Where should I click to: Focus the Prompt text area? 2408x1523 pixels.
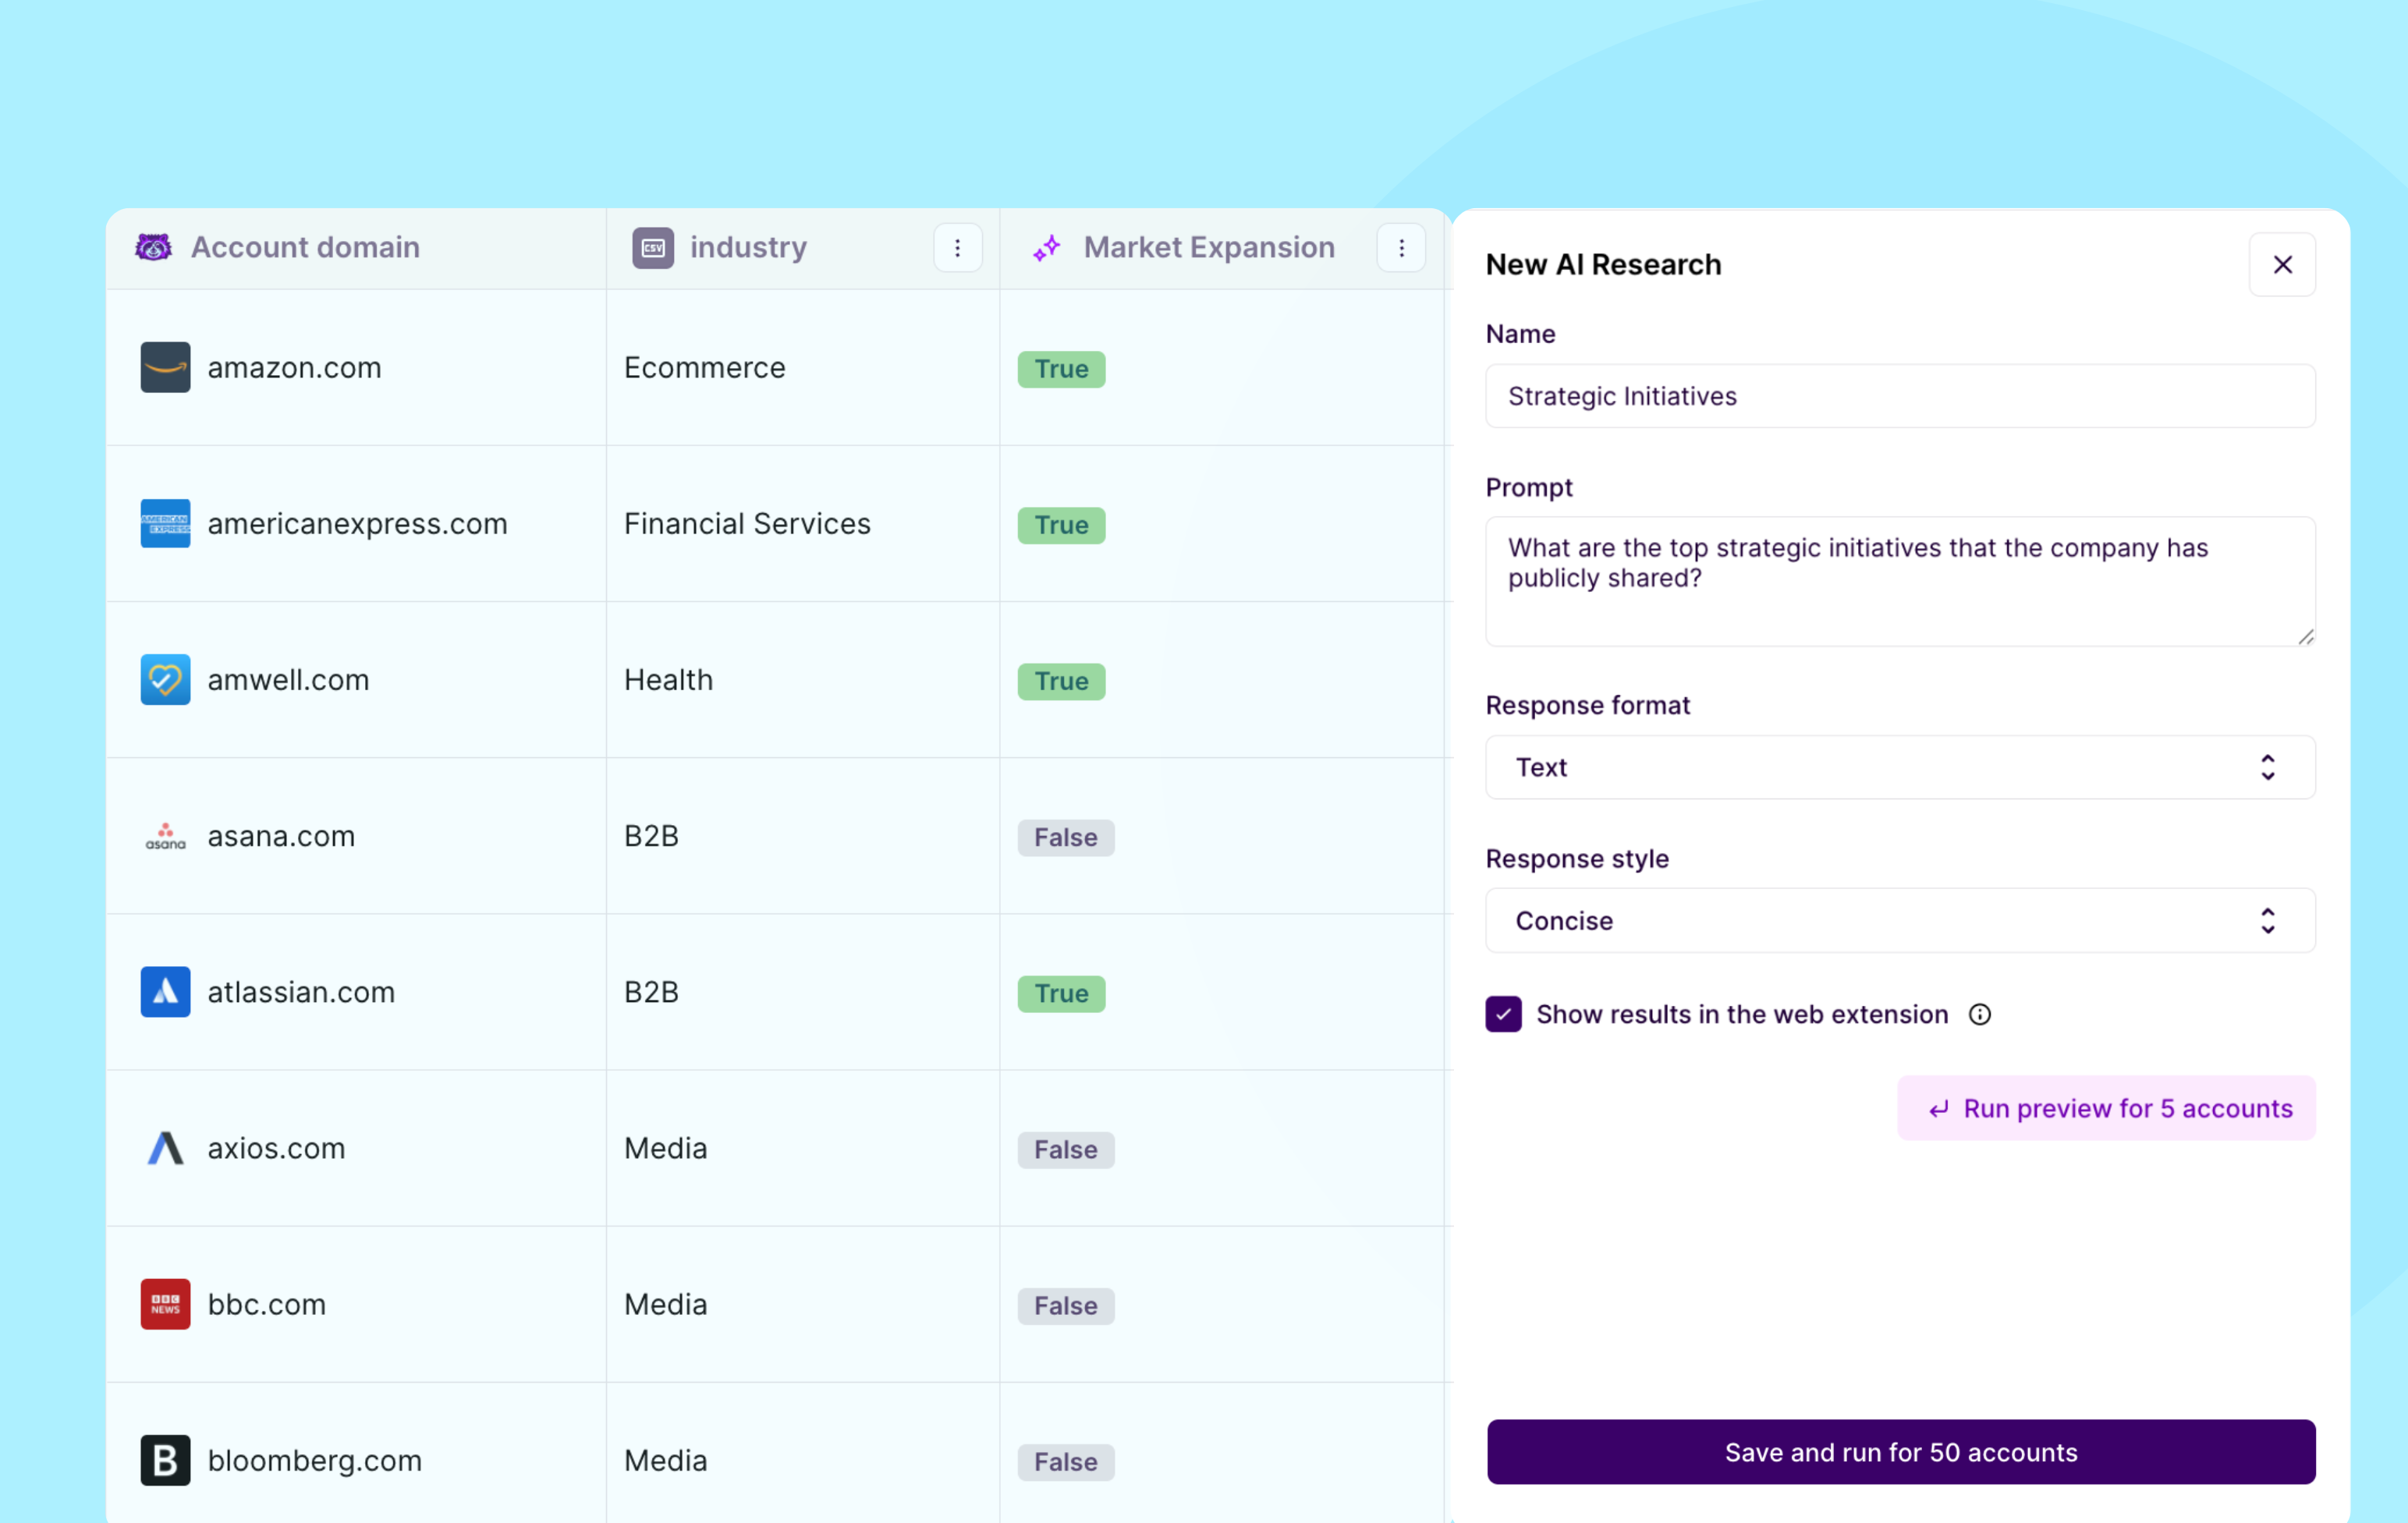(1900, 581)
